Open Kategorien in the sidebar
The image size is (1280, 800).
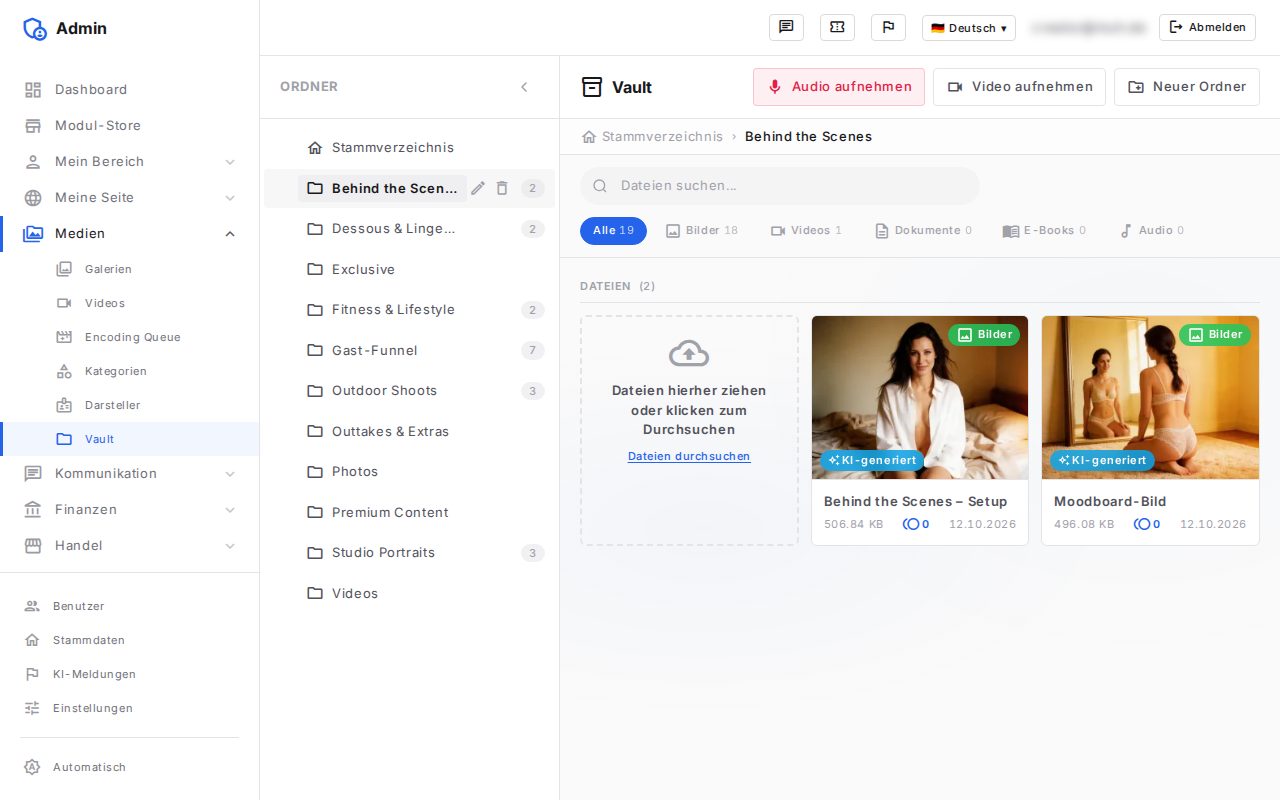tap(130, 371)
